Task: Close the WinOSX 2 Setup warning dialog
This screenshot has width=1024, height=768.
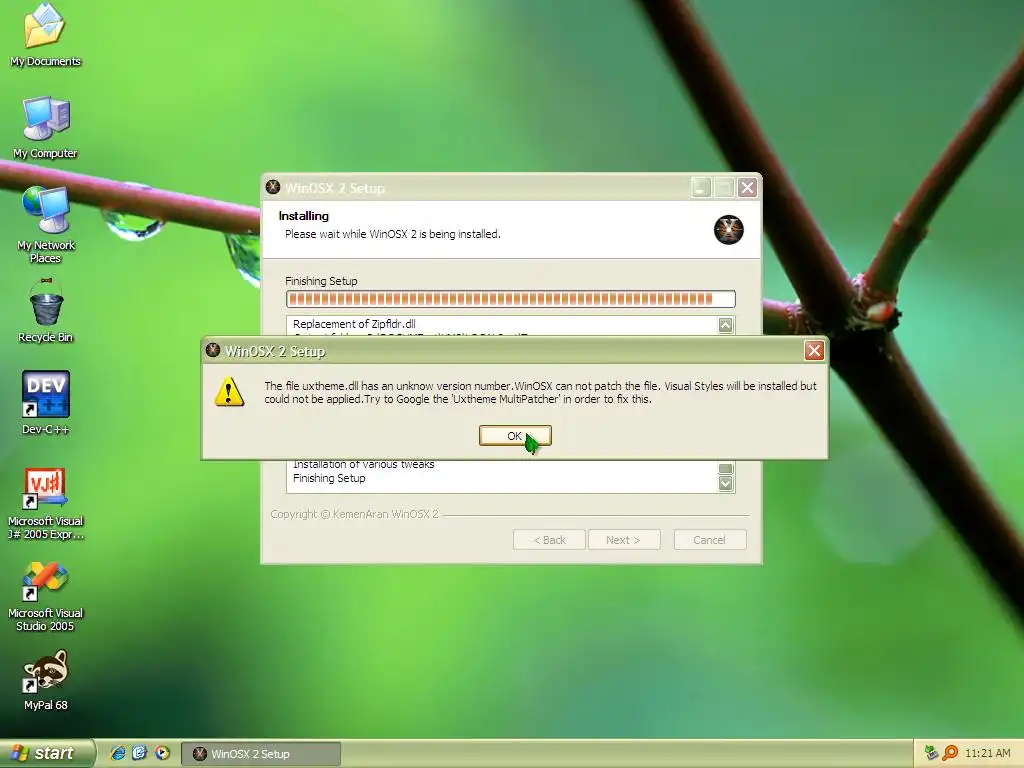Action: pyautogui.click(x=814, y=351)
